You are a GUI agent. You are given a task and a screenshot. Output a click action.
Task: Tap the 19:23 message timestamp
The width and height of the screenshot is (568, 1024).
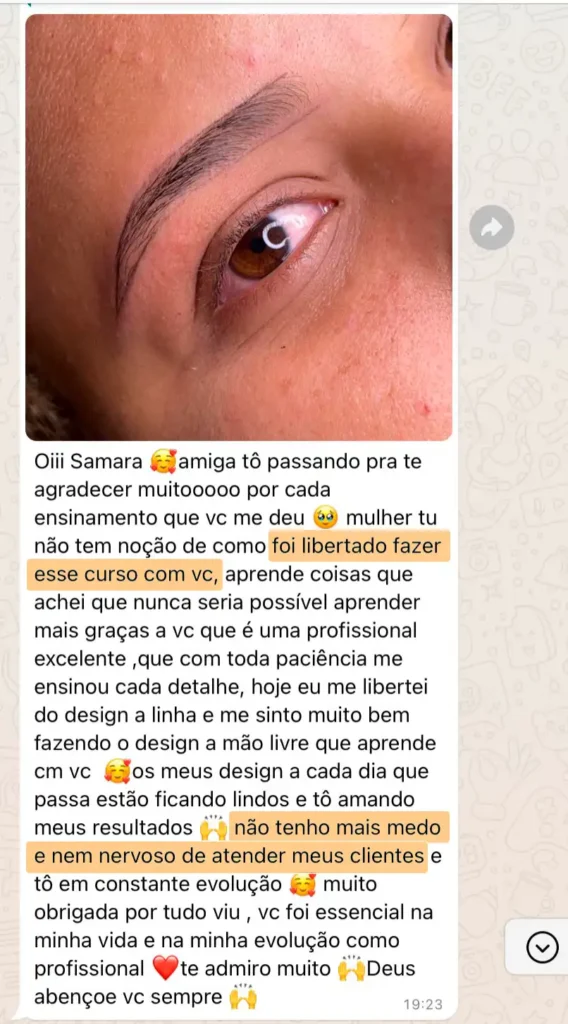[x=422, y=1004]
